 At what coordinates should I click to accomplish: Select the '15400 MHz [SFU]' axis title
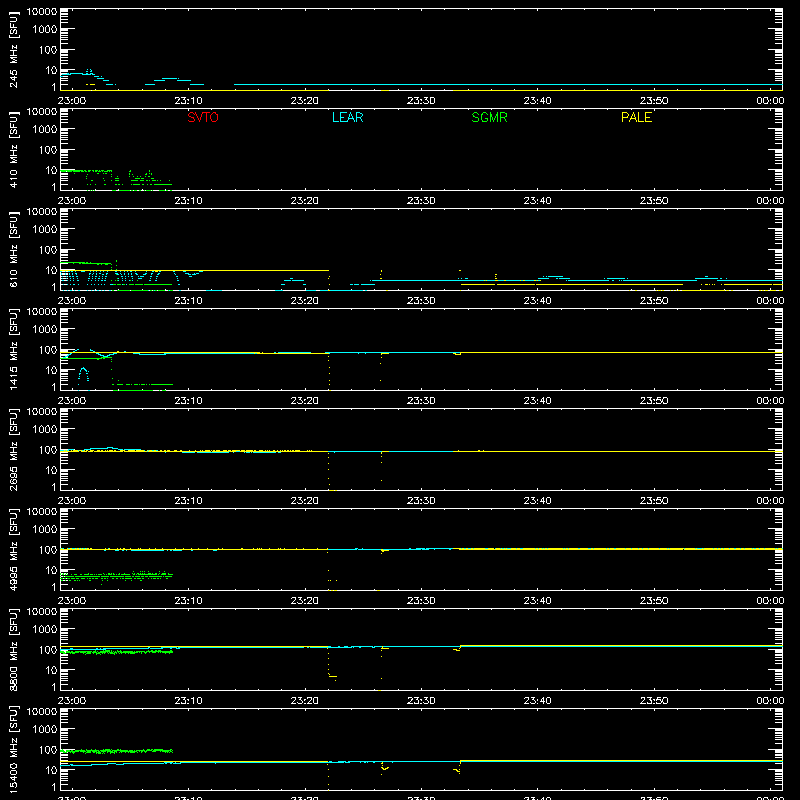click(x=13, y=749)
